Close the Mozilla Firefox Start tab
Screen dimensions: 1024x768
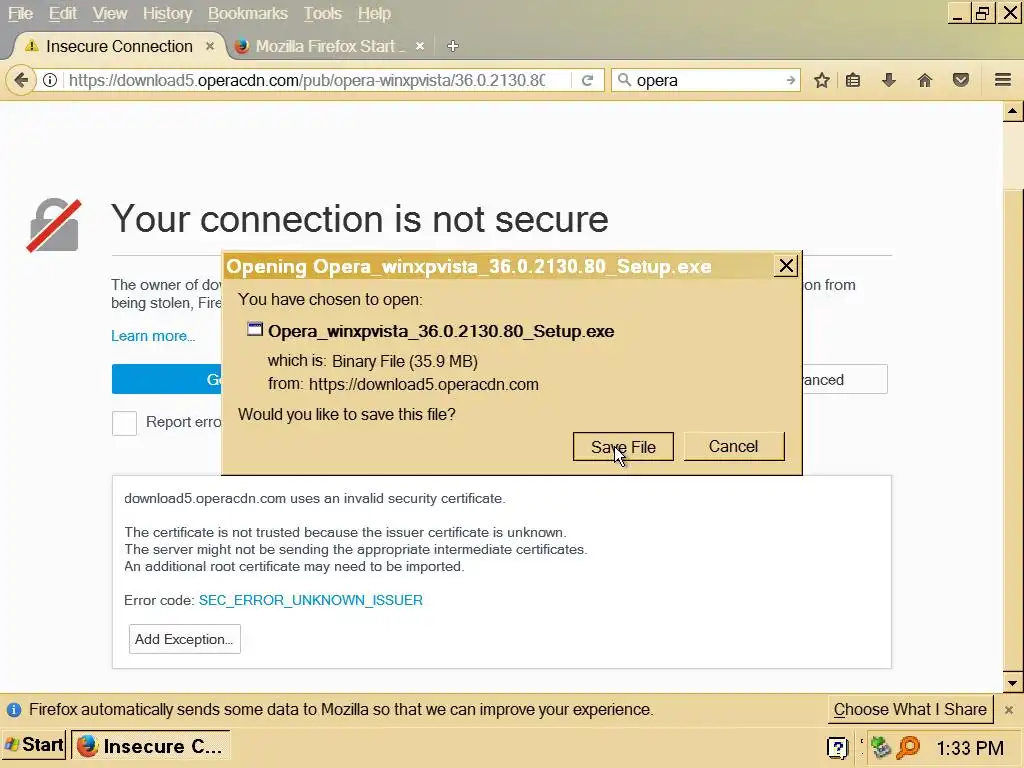click(420, 46)
